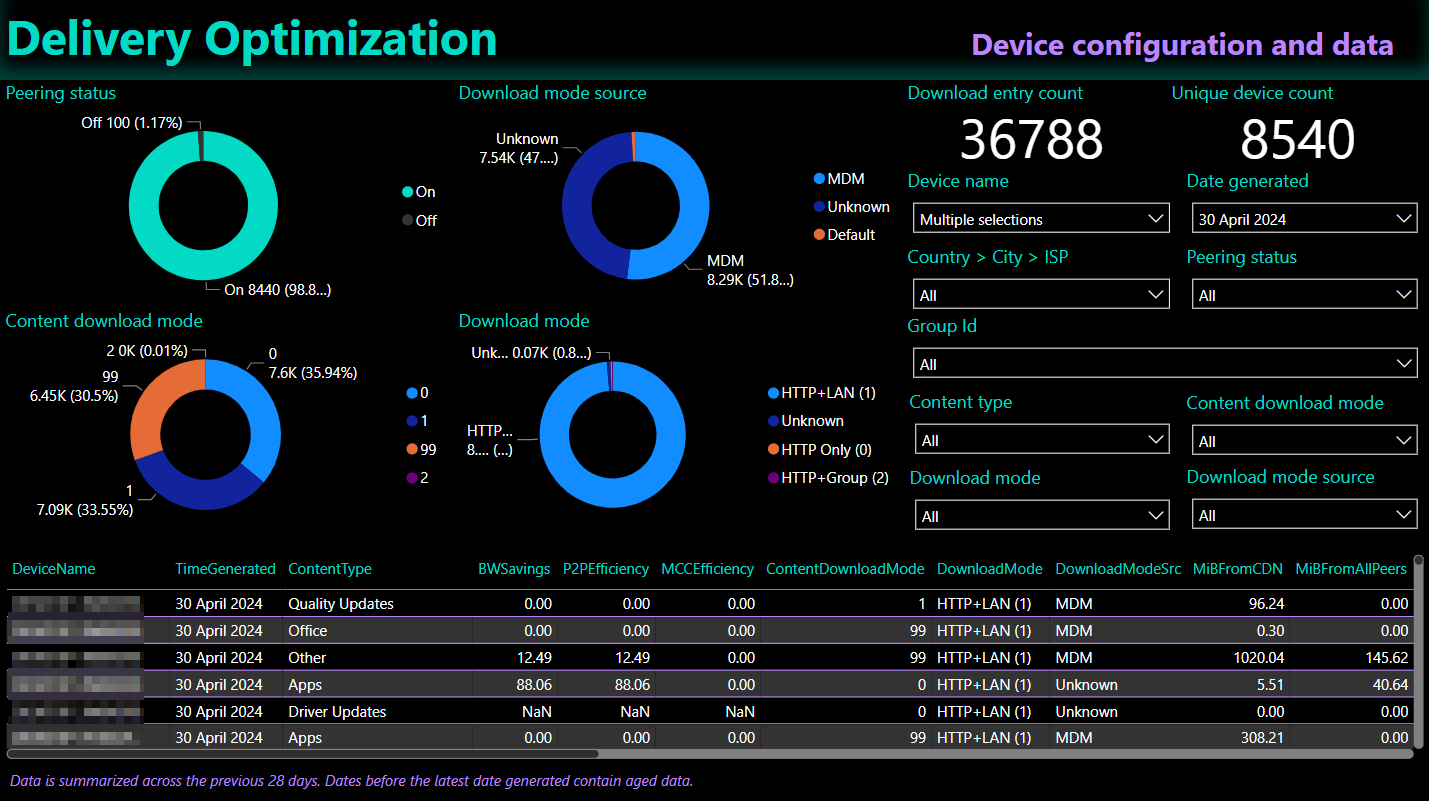Open the Content type filter dropdown
Screen dimensions: 1429x801
click(x=1040, y=440)
